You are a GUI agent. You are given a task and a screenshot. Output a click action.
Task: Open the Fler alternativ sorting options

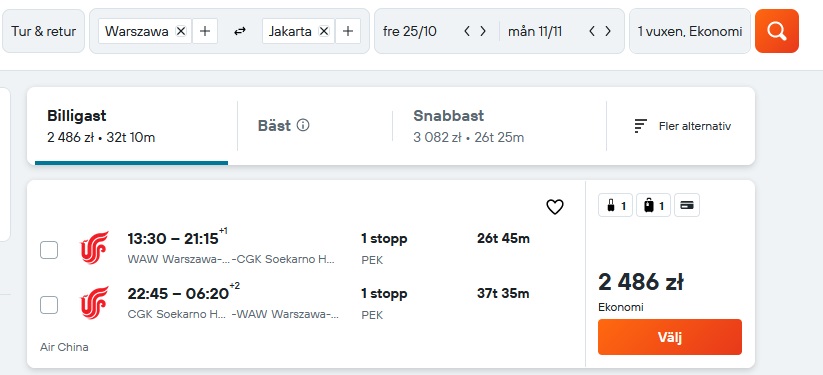pyautogui.click(x=682, y=126)
